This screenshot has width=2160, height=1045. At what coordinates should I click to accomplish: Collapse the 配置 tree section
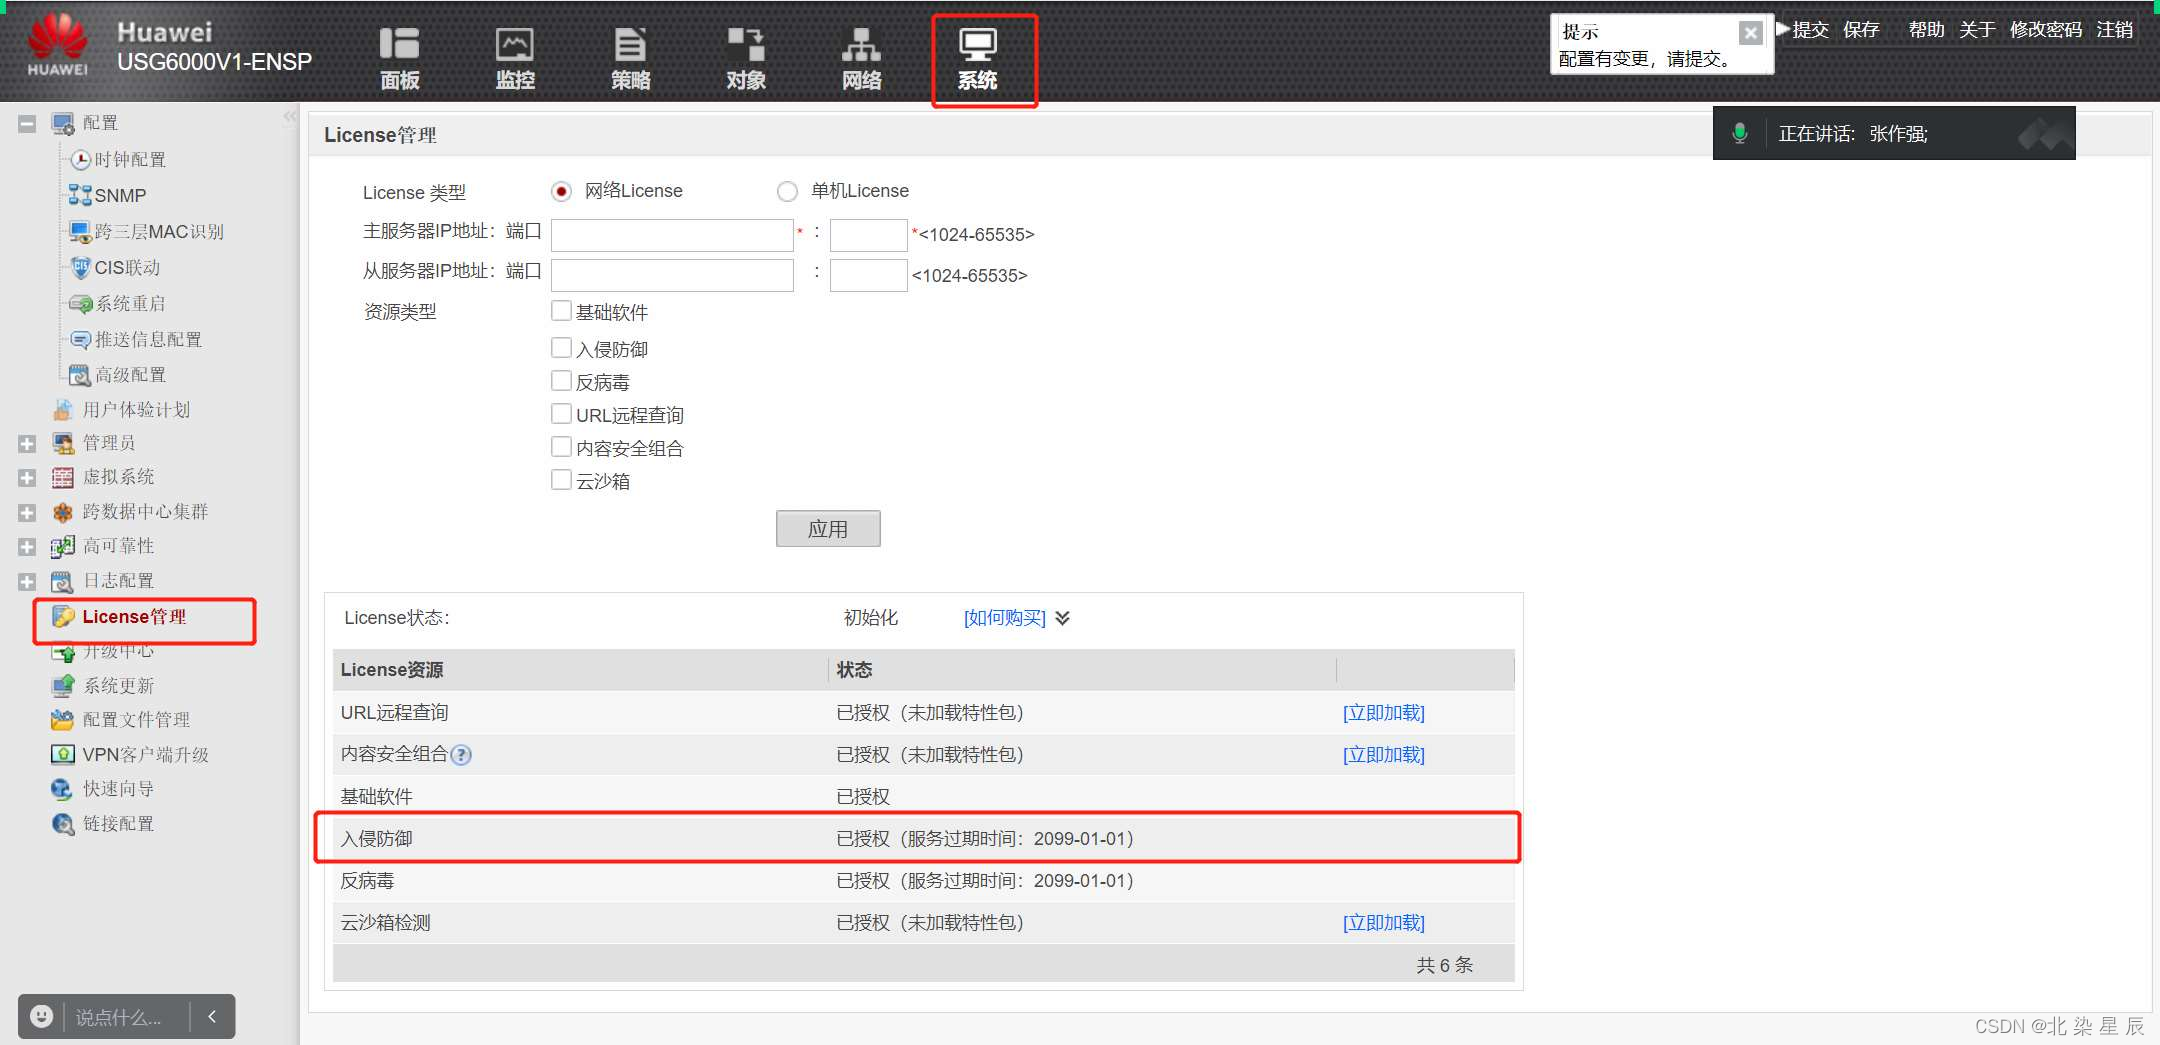coord(26,122)
